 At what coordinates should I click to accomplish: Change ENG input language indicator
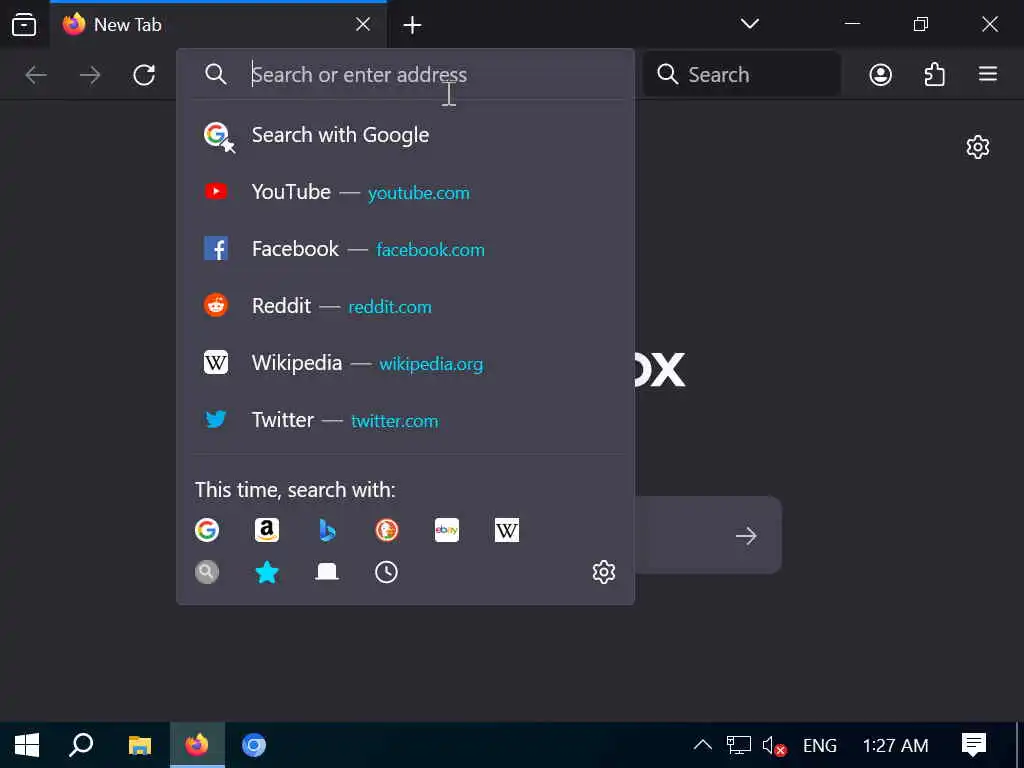click(x=820, y=745)
